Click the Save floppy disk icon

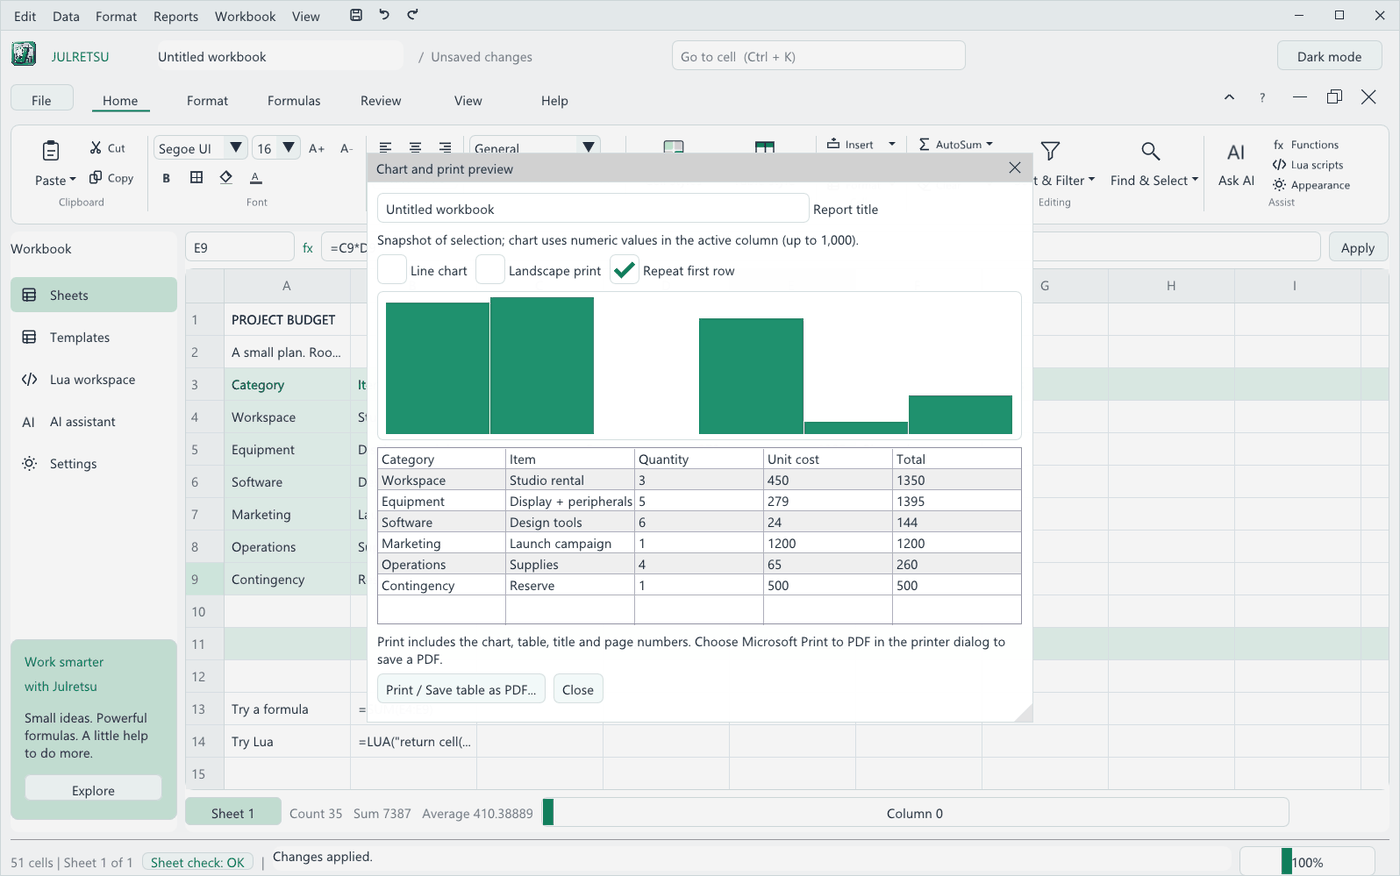click(356, 15)
